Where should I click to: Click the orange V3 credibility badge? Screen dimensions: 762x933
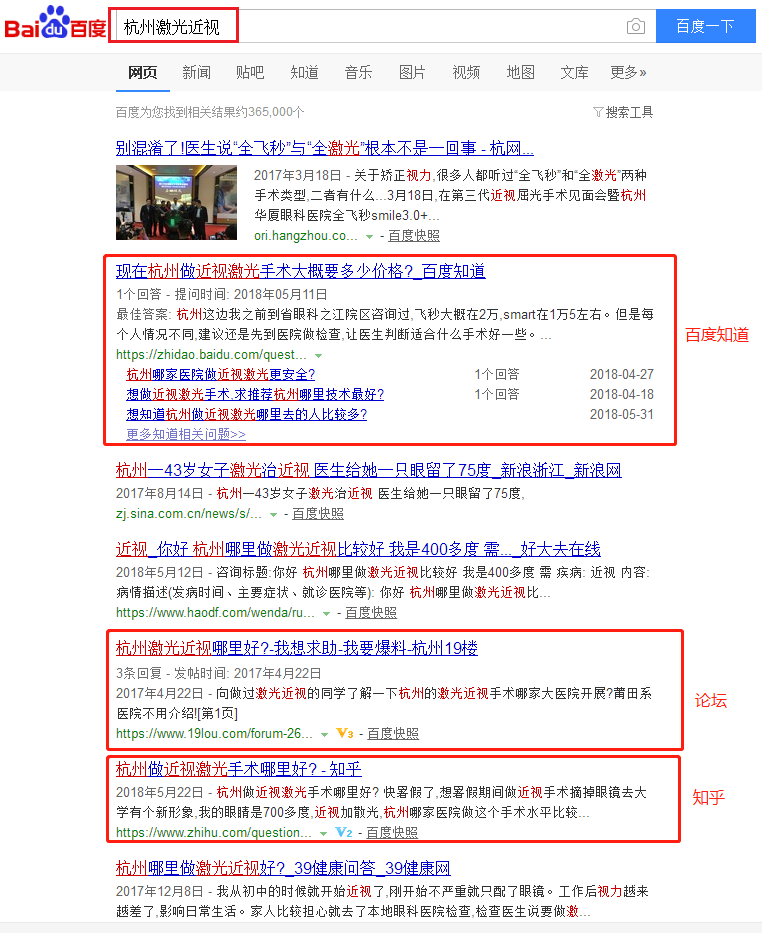tap(344, 733)
